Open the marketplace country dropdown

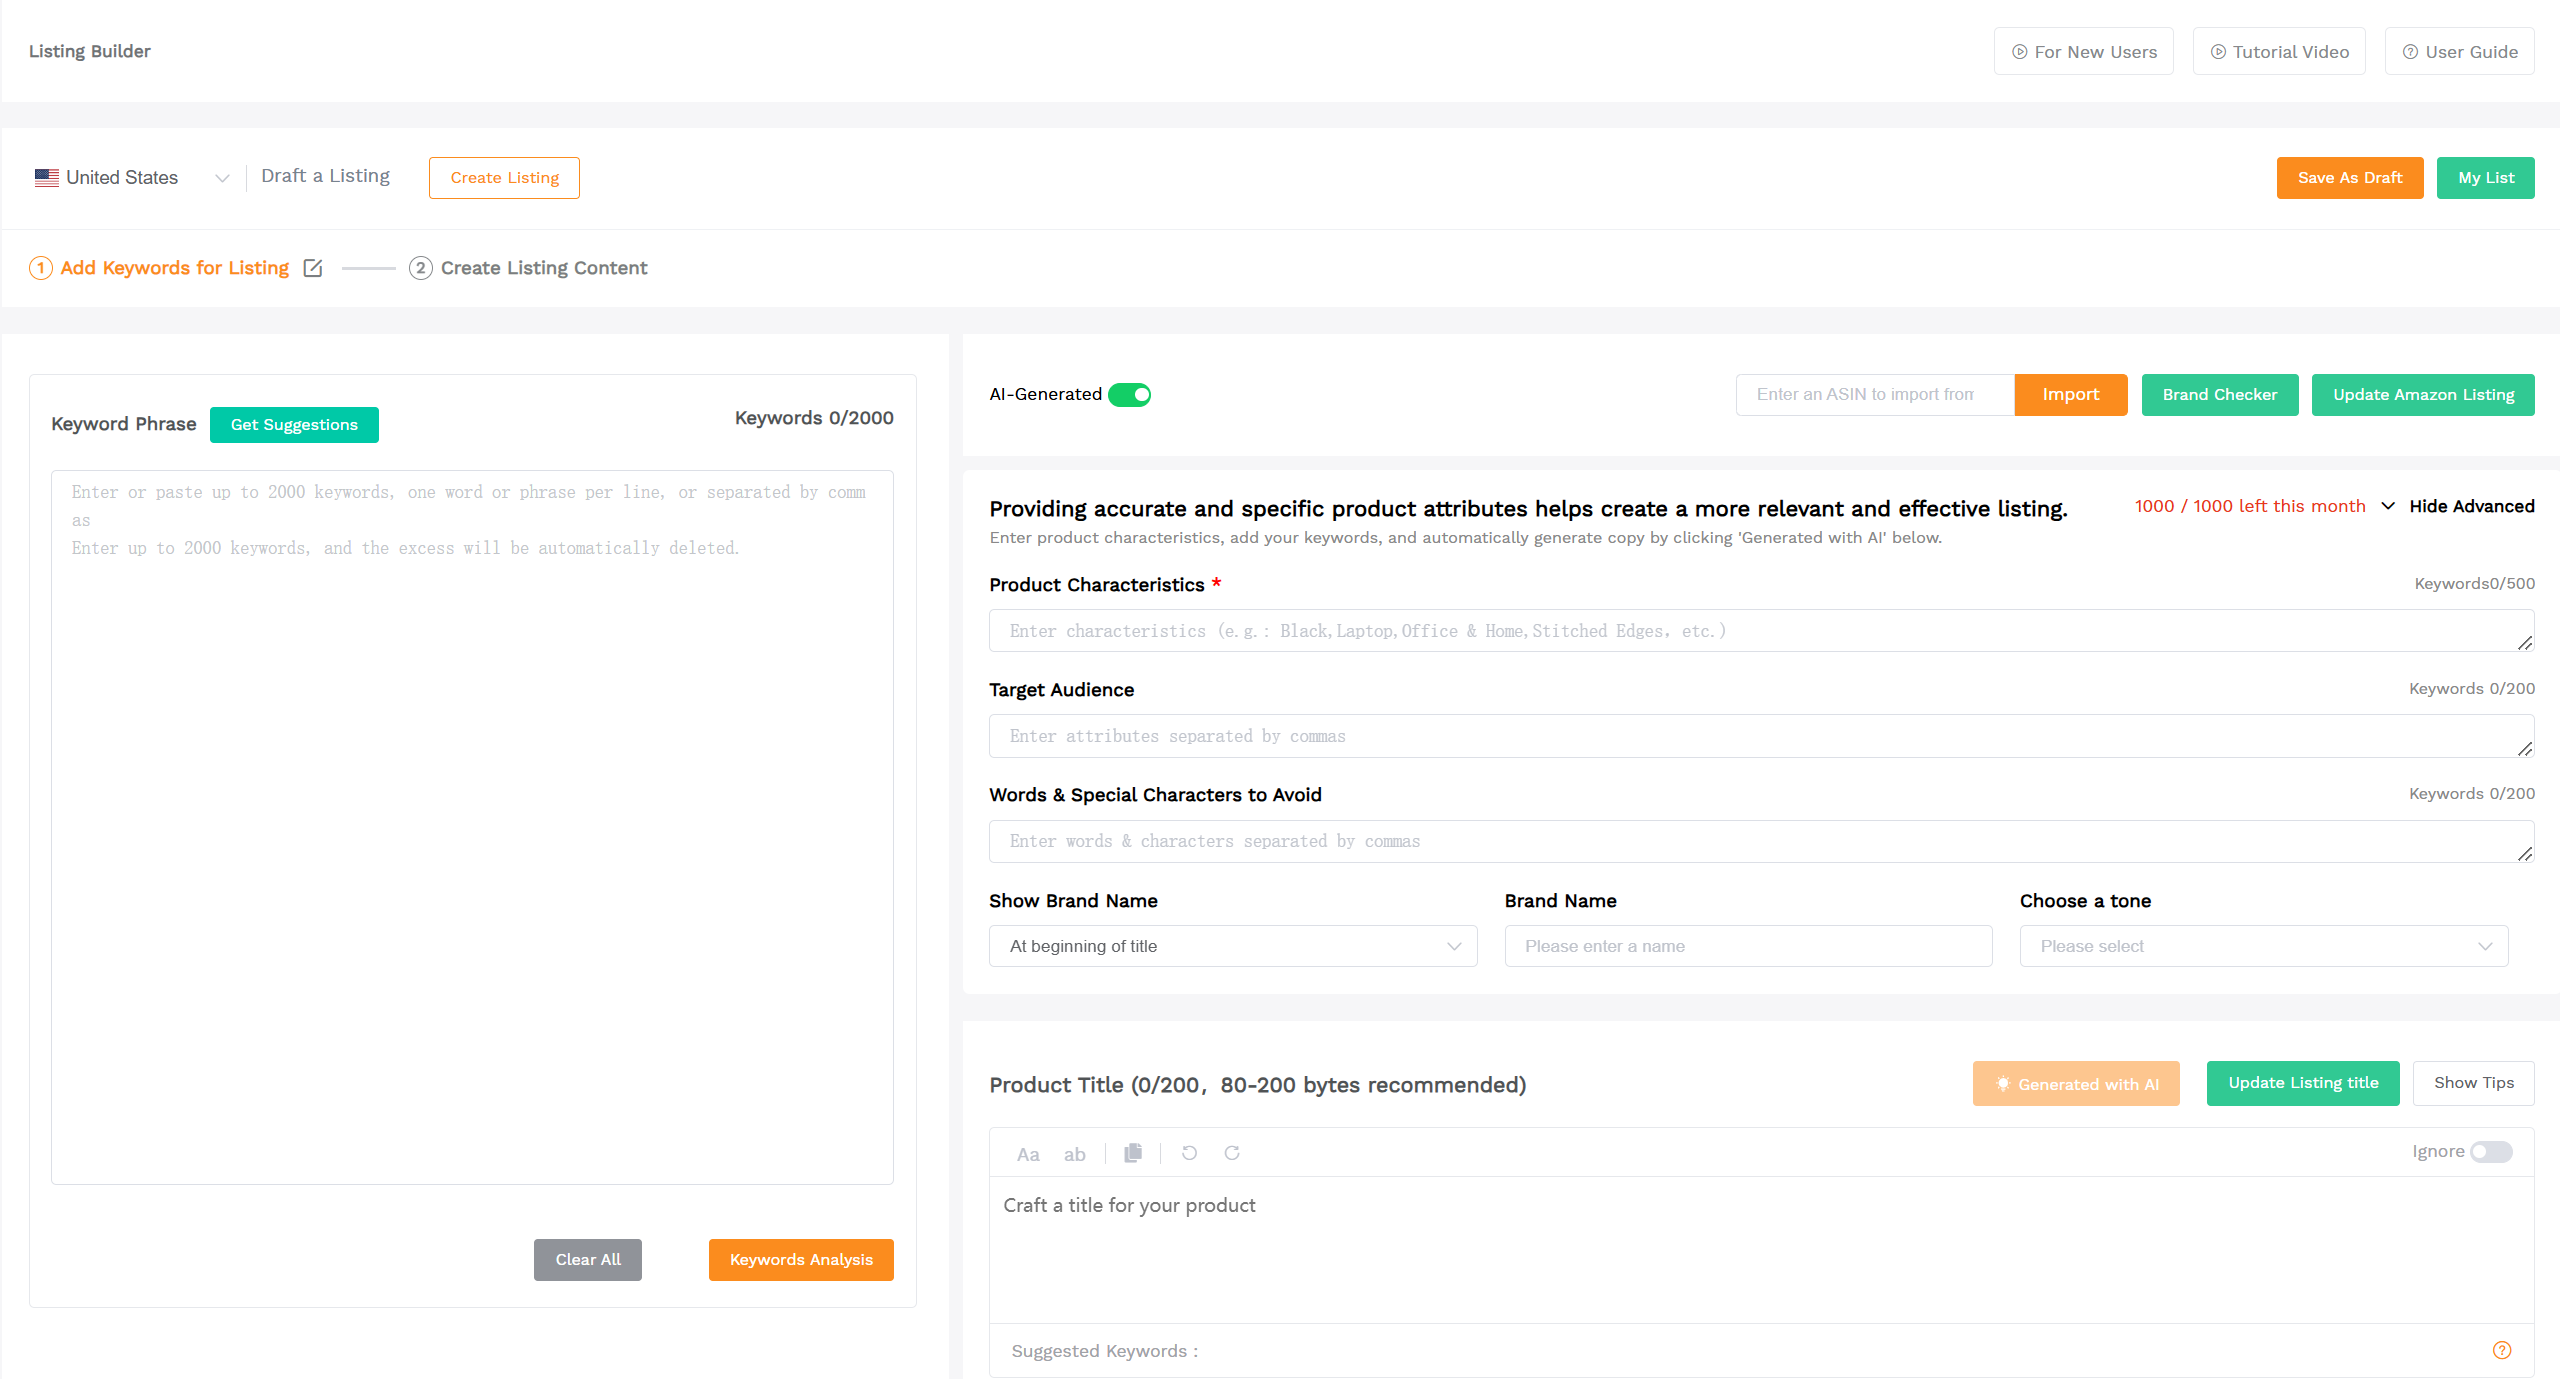pos(222,177)
